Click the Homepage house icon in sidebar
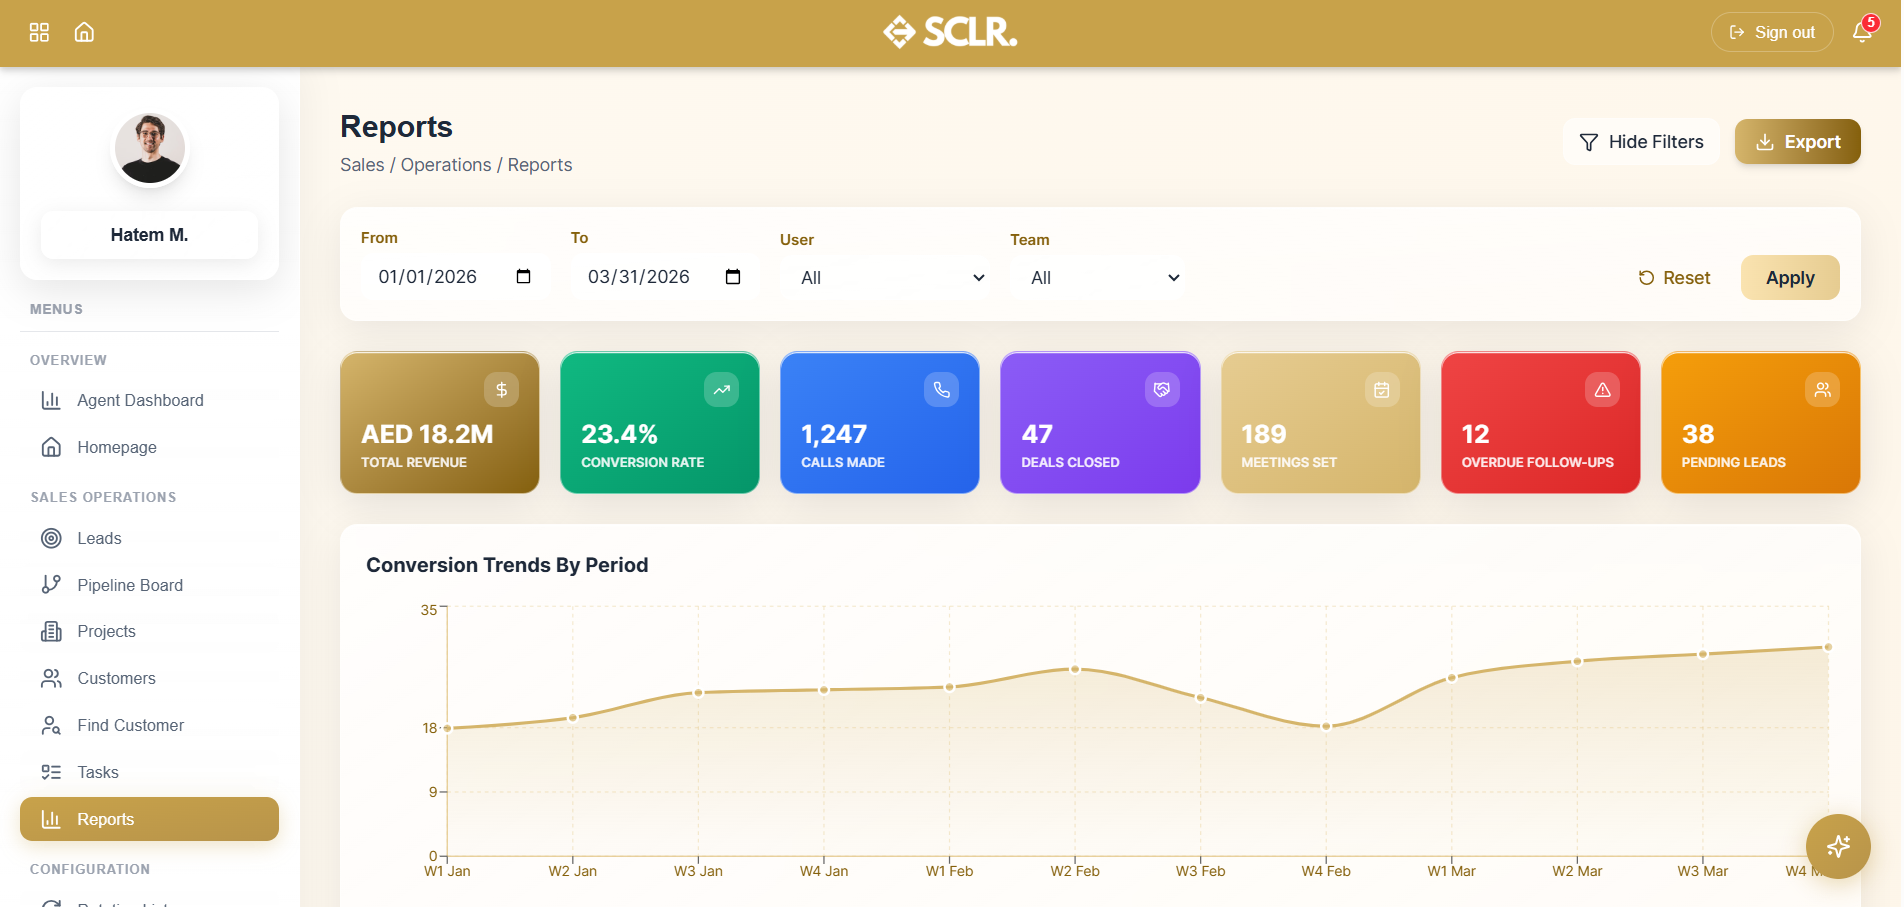This screenshot has height=907, width=1904. pyautogui.click(x=51, y=447)
